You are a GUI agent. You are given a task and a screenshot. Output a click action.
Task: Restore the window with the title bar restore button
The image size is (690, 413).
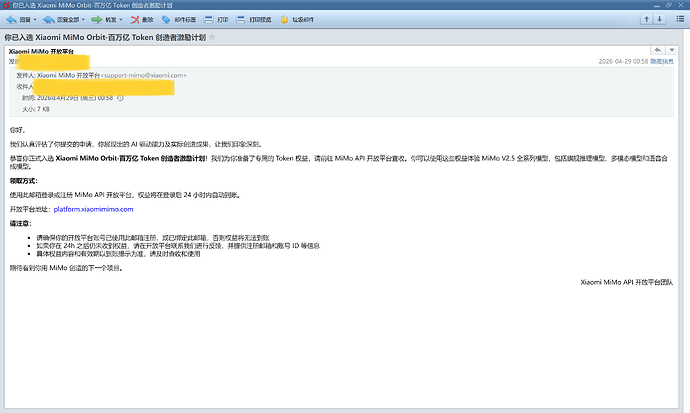point(668,5)
